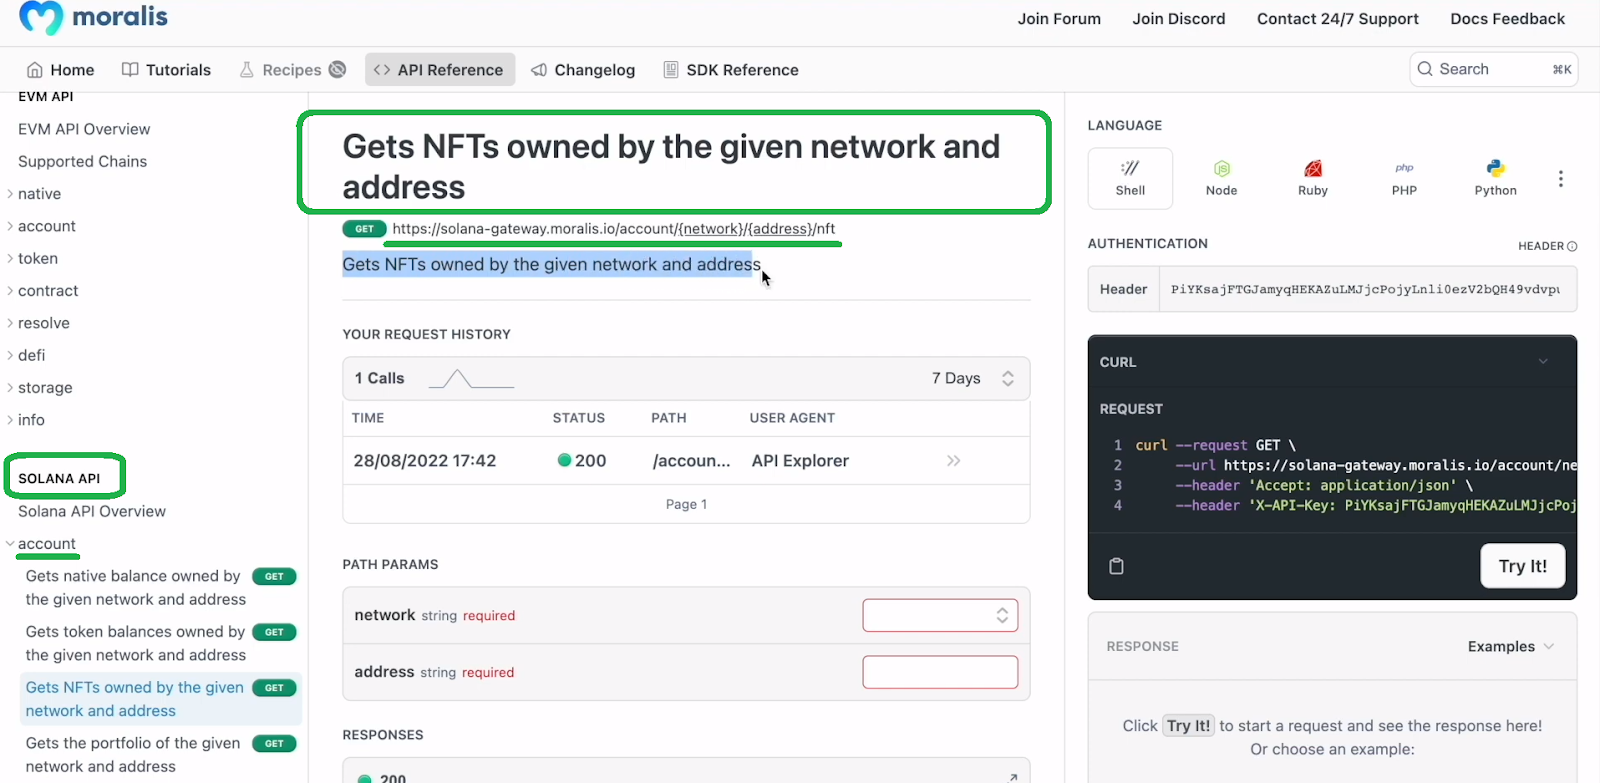Click the search magnifier icon
This screenshot has height=783, width=1600.
1425,69
